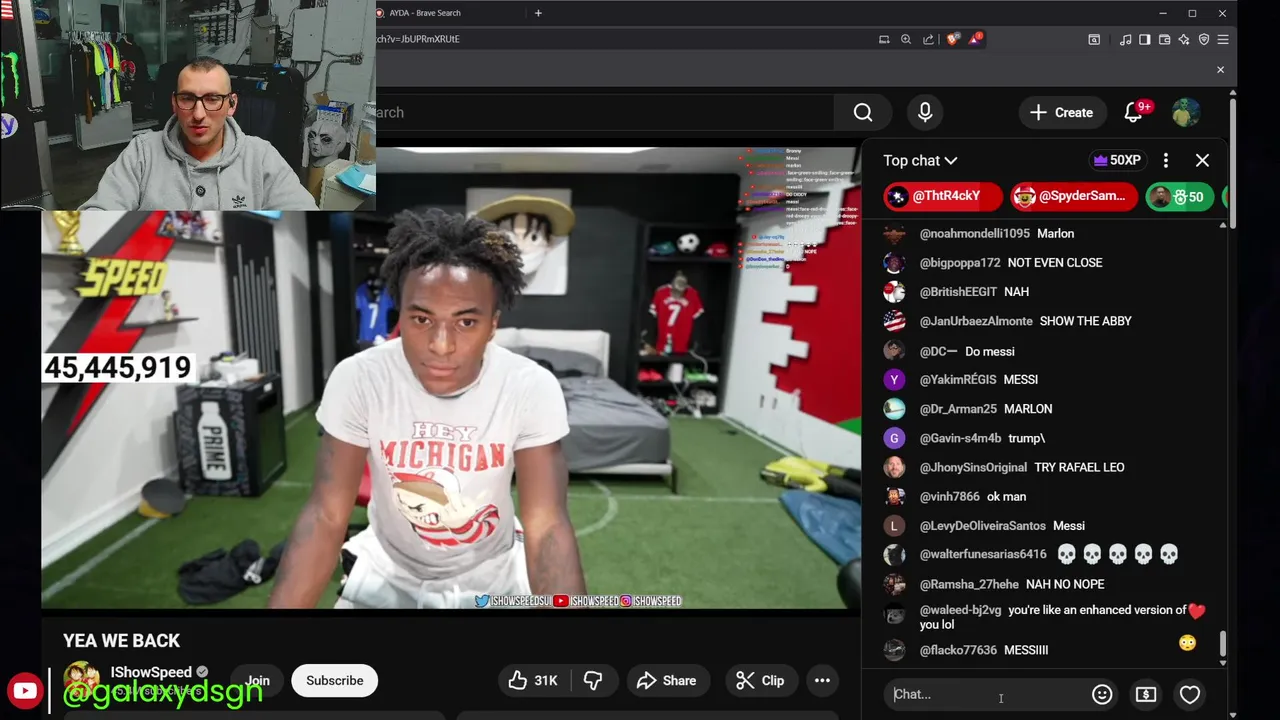The width and height of the screenshot is (1280, 720).
Task: Dismiss the bar with the X below toolbar
Action: [x=1220, y=70]
